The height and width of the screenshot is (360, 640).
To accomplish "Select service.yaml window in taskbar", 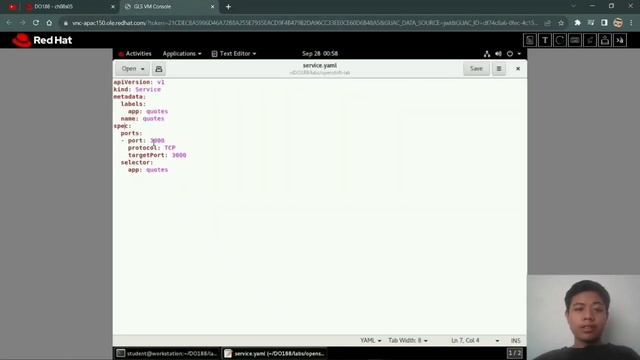I will point(274,353).
